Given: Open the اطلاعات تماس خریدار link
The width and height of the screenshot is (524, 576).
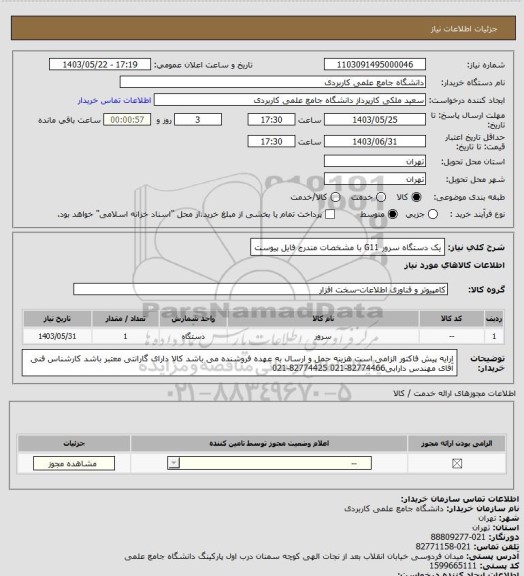Looking at the screenshot, I should (x=114, y=100).
